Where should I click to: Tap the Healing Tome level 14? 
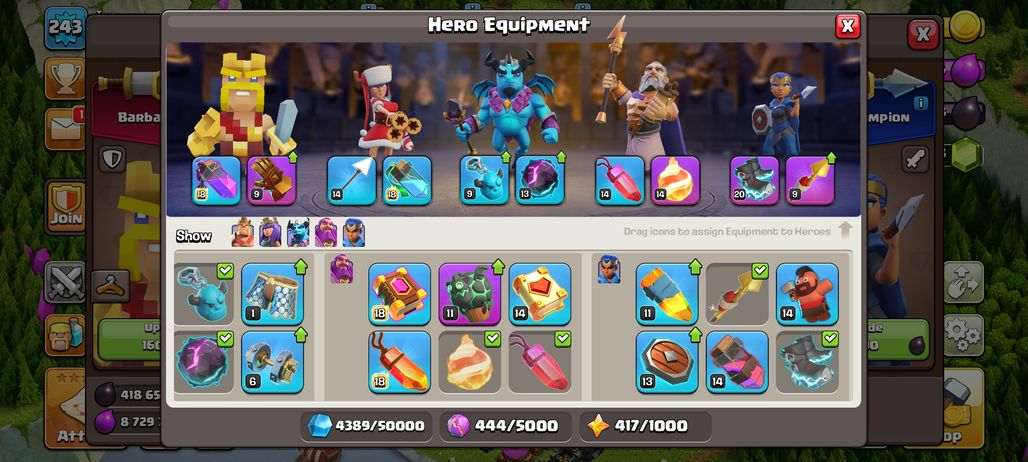point(540,294)
